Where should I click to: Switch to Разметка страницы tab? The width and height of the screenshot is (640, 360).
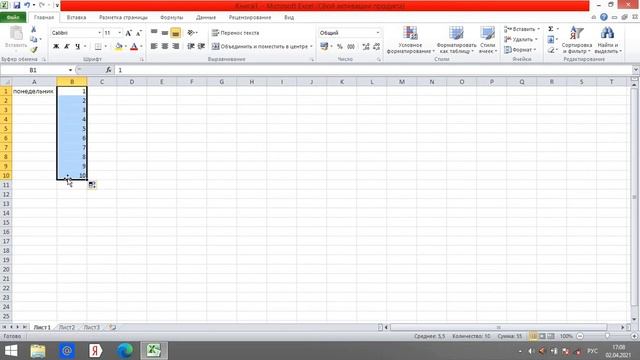[x=123, y=18]
